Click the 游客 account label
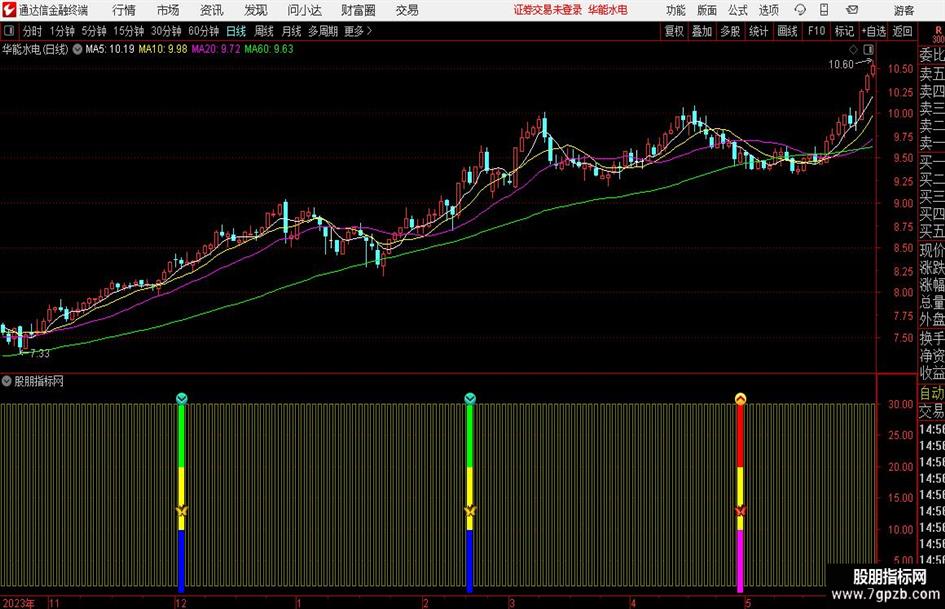The image size is (945, 609). click(x=903, y=10)
